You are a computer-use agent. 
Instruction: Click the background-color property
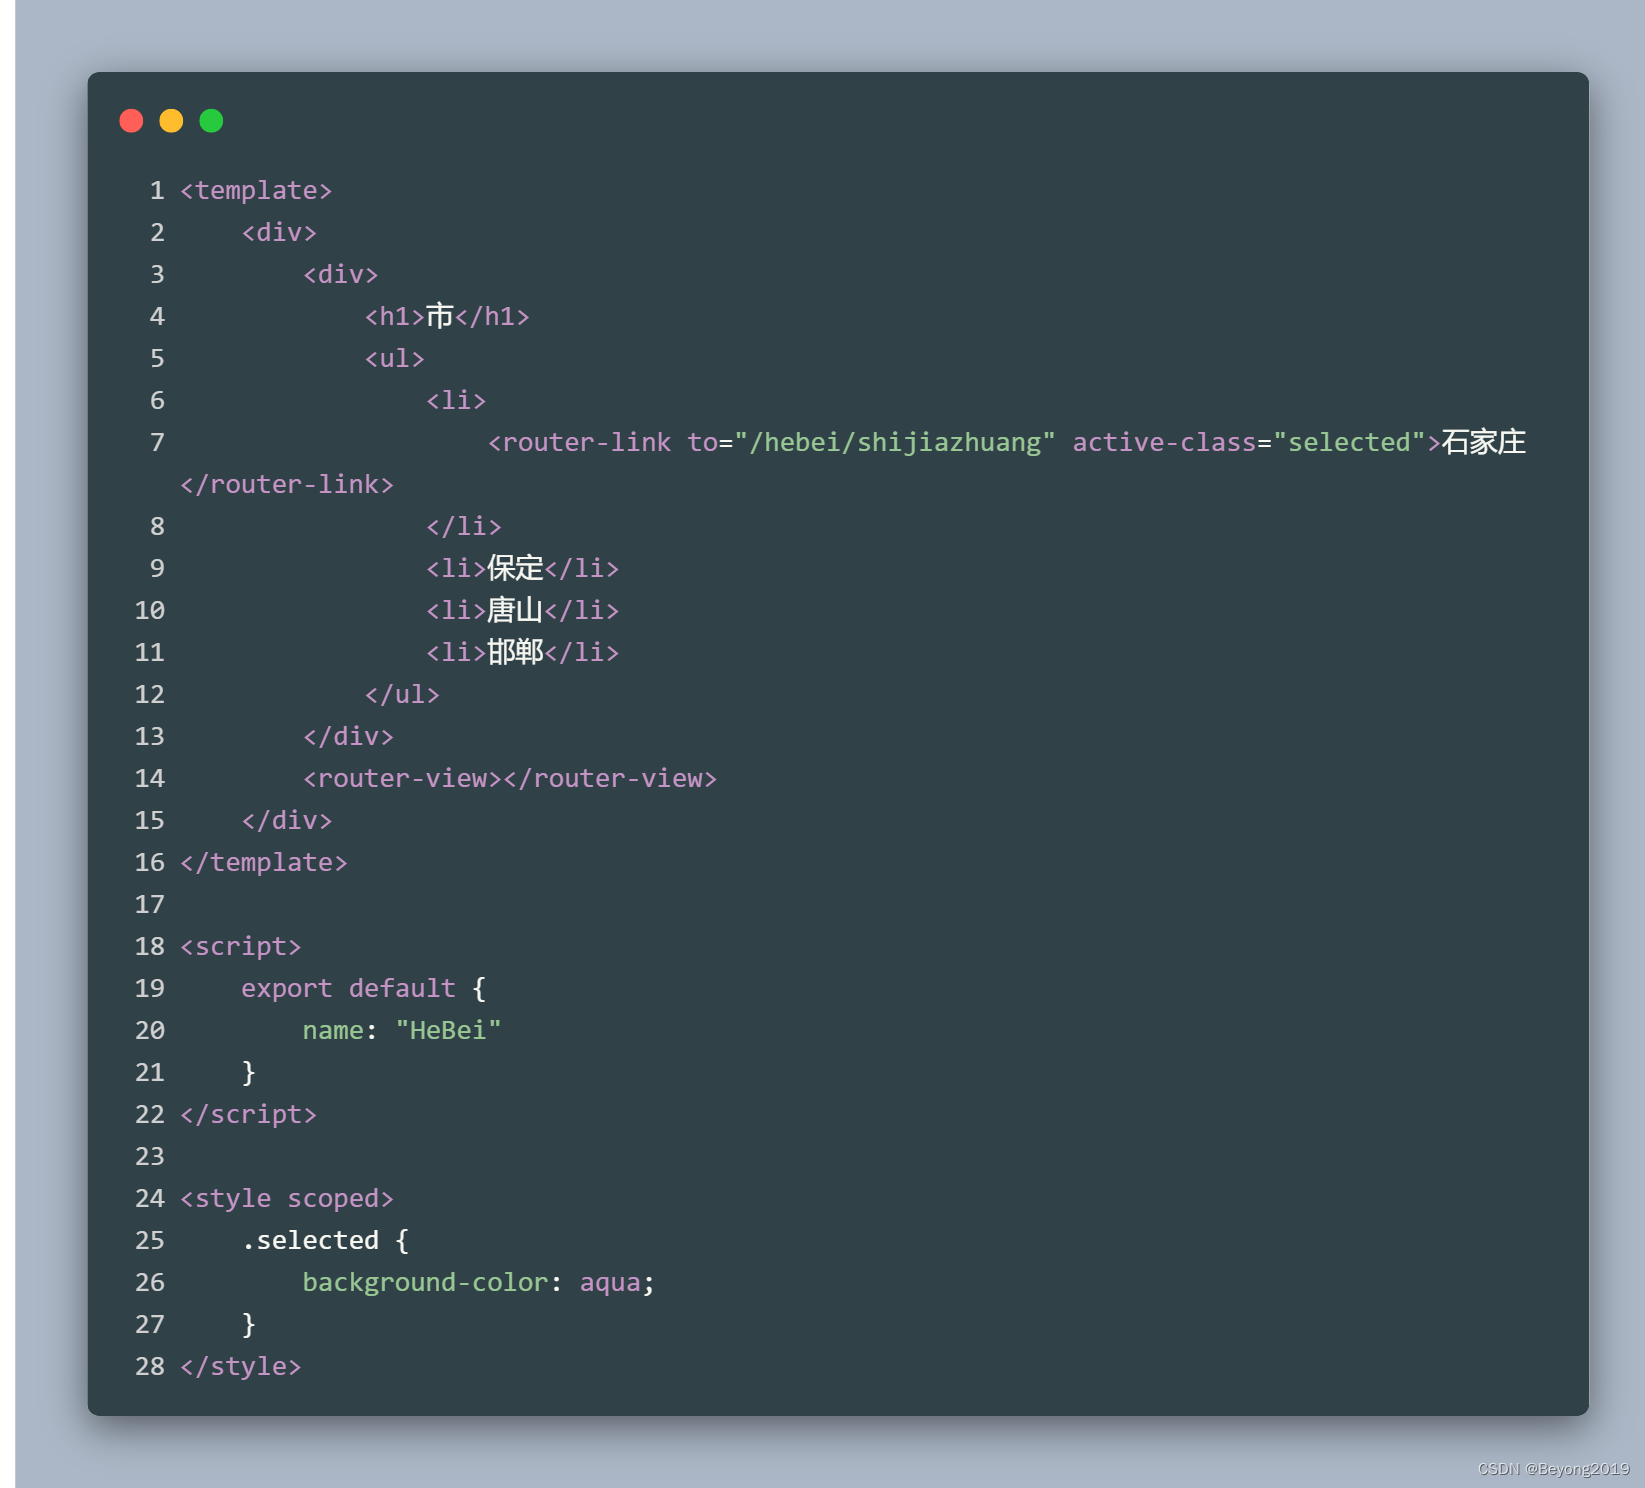click(425, 1282)
